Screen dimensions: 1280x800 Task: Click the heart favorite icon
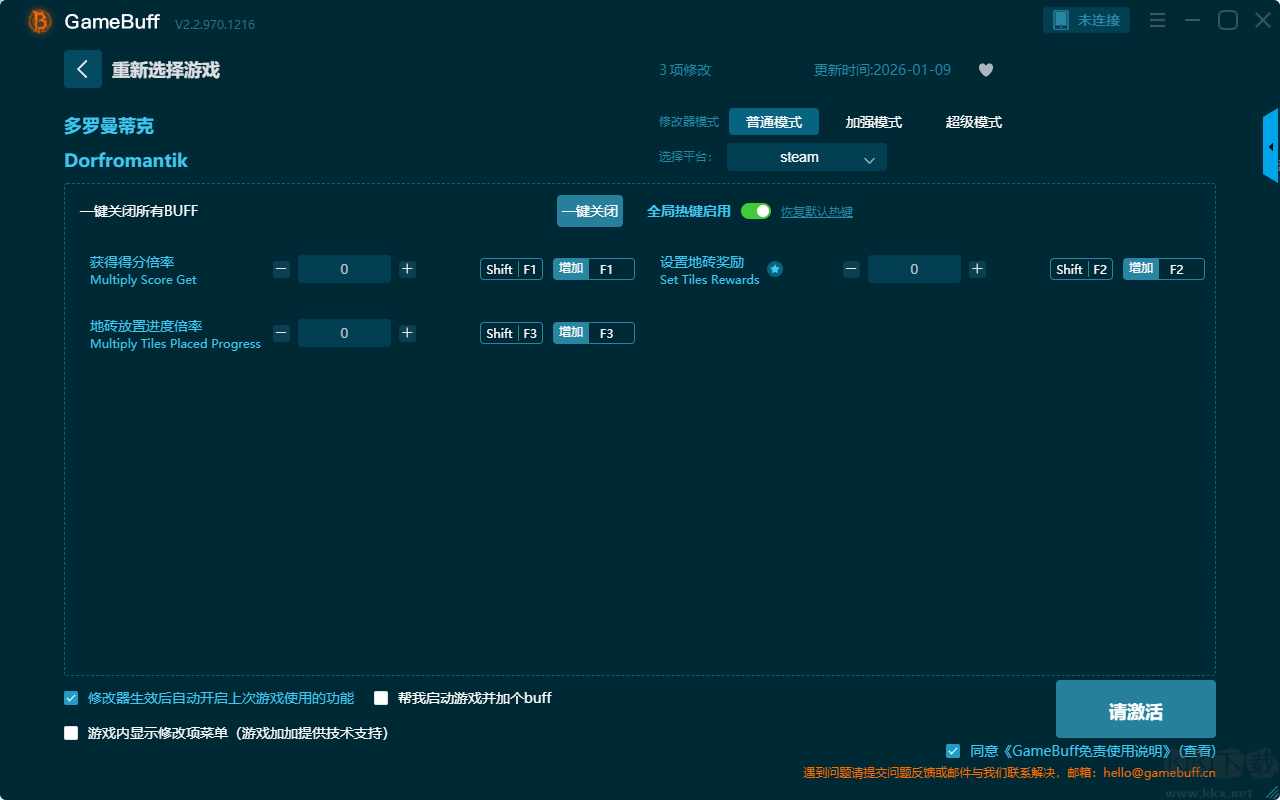click(985, 70)
